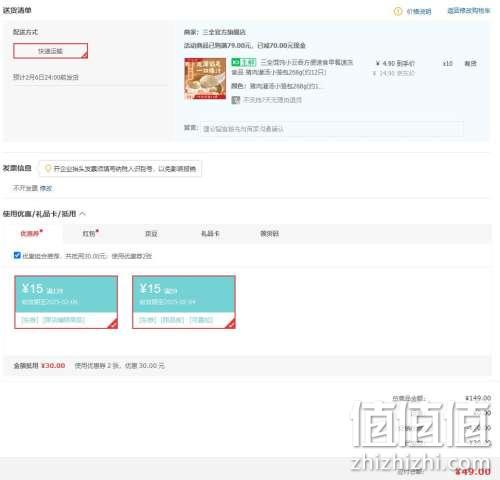Open the 京豆 tab
500x480 pixels.
[151, 234]
